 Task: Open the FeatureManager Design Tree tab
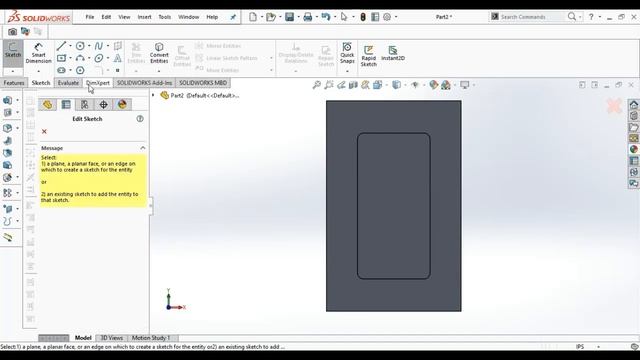[x=47, y=104]
